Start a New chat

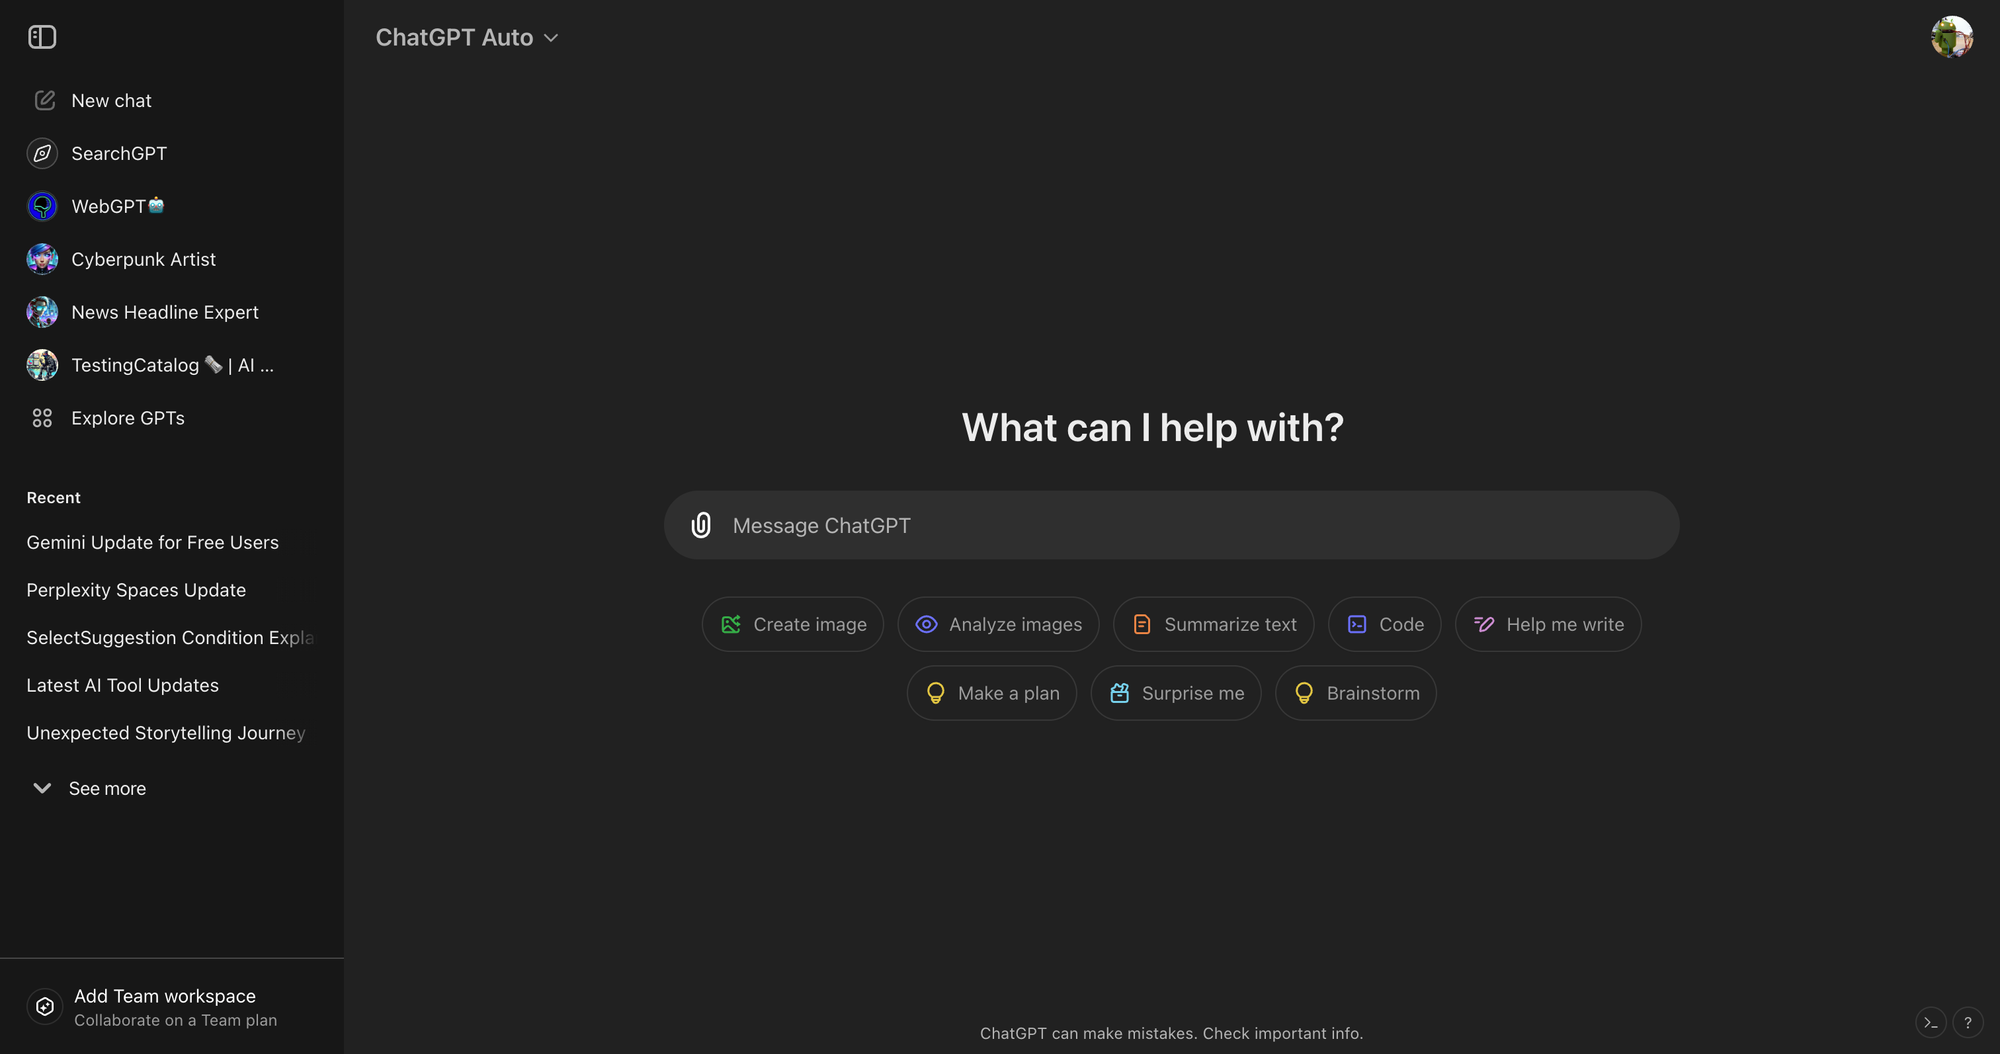[111, 100]
